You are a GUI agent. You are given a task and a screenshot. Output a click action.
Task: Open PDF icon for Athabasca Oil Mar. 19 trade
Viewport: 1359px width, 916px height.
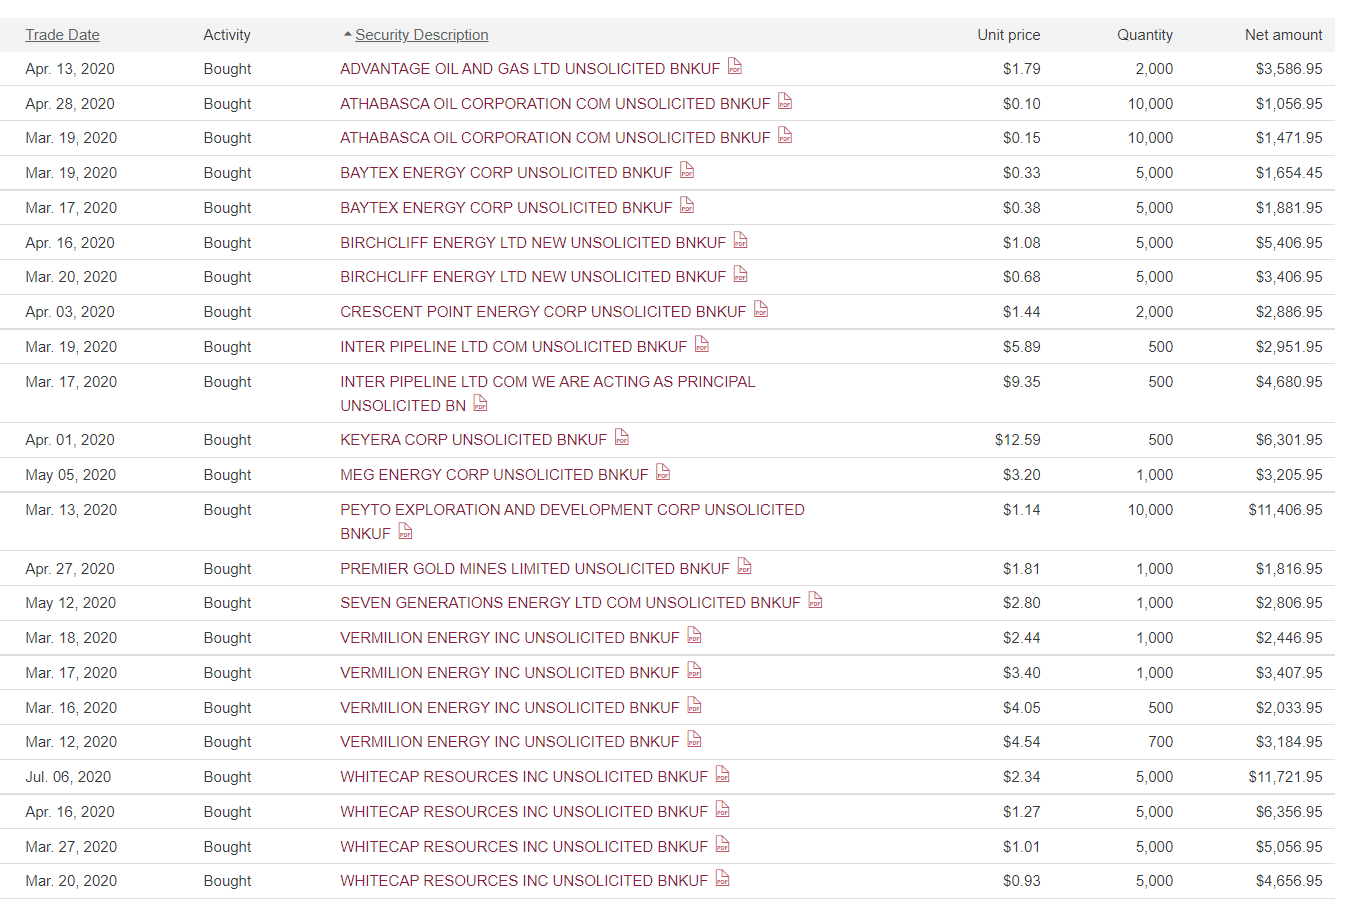(785, 136)
